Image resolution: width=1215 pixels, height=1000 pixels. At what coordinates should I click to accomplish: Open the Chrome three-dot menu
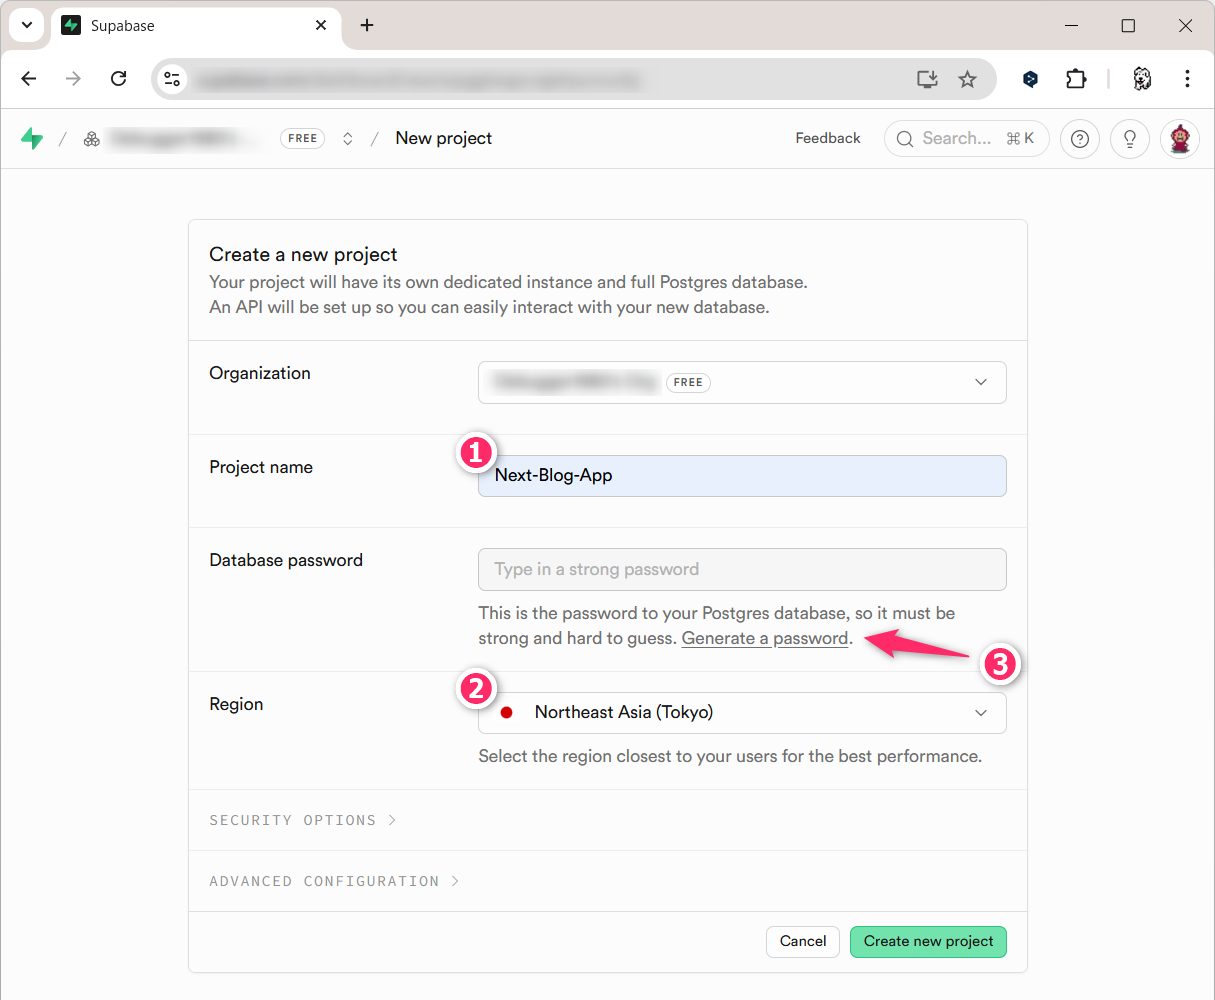point(1186,79)
